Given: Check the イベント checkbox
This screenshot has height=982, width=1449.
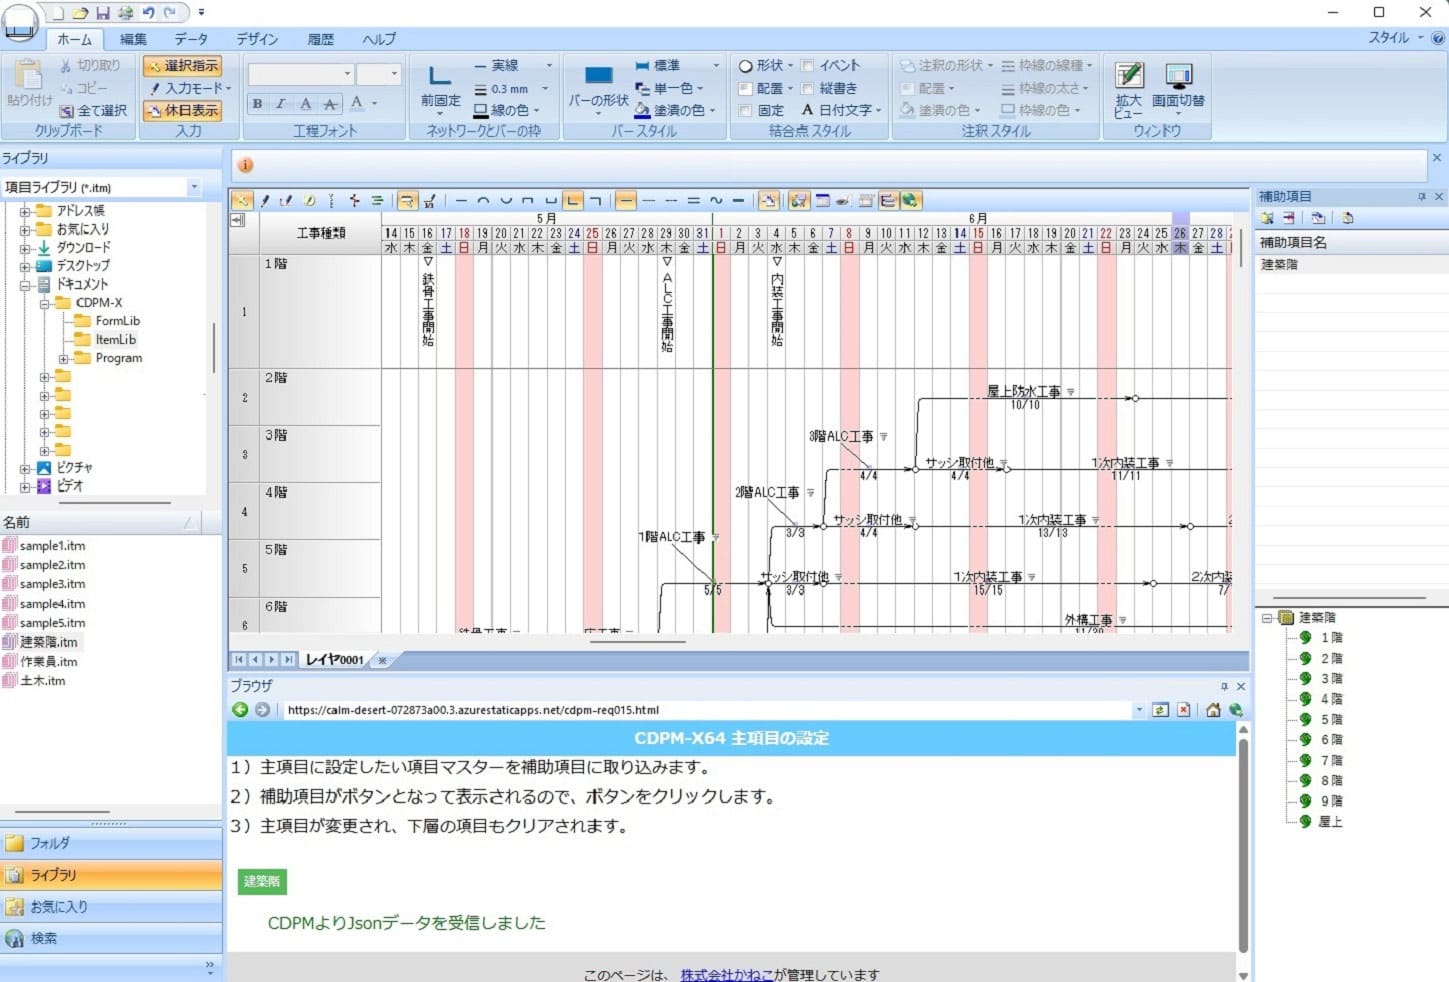Looking at the screenshot, I should (x=808, y=66).
